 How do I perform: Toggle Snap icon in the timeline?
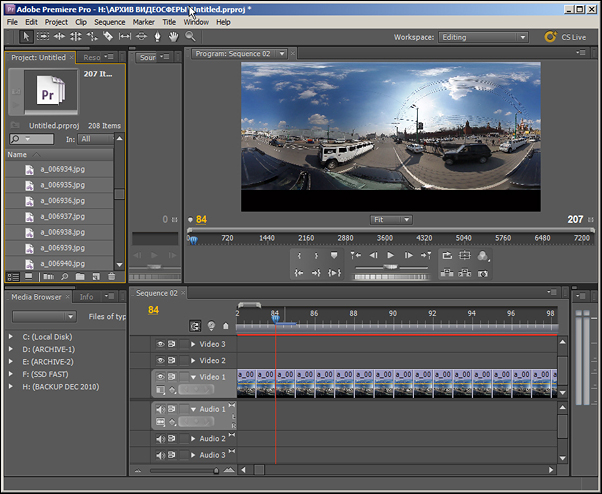(196, 325)
